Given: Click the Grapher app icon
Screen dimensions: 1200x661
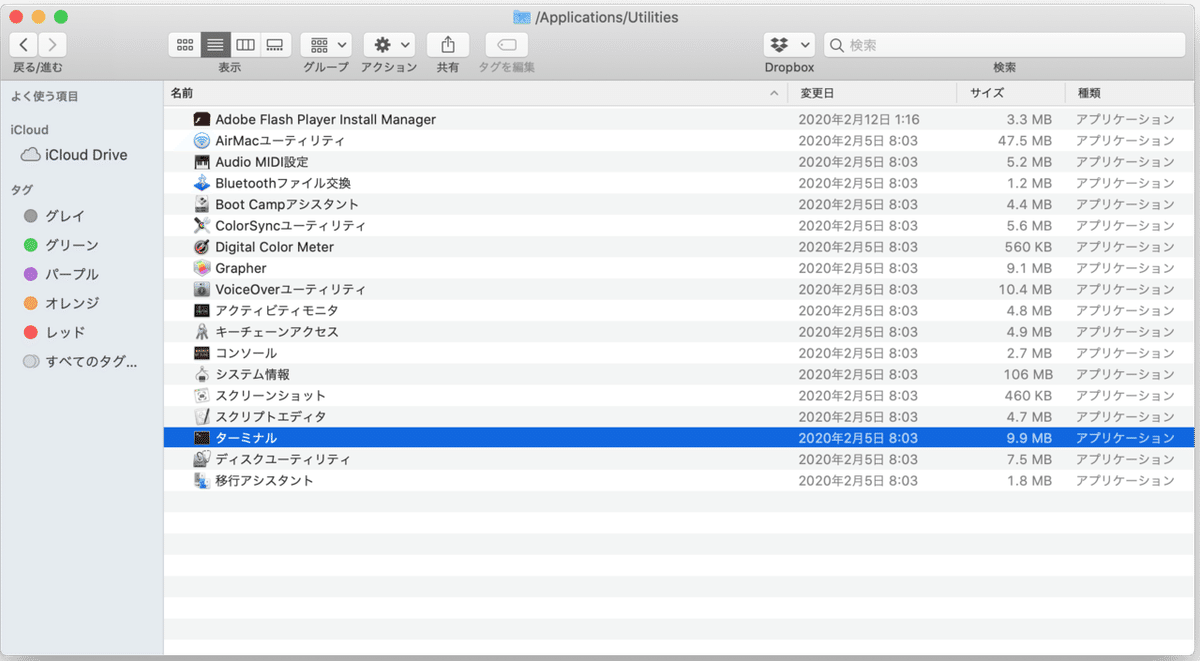Looking at the screenshot, I should pyautogui.click(x=201, y=268).
